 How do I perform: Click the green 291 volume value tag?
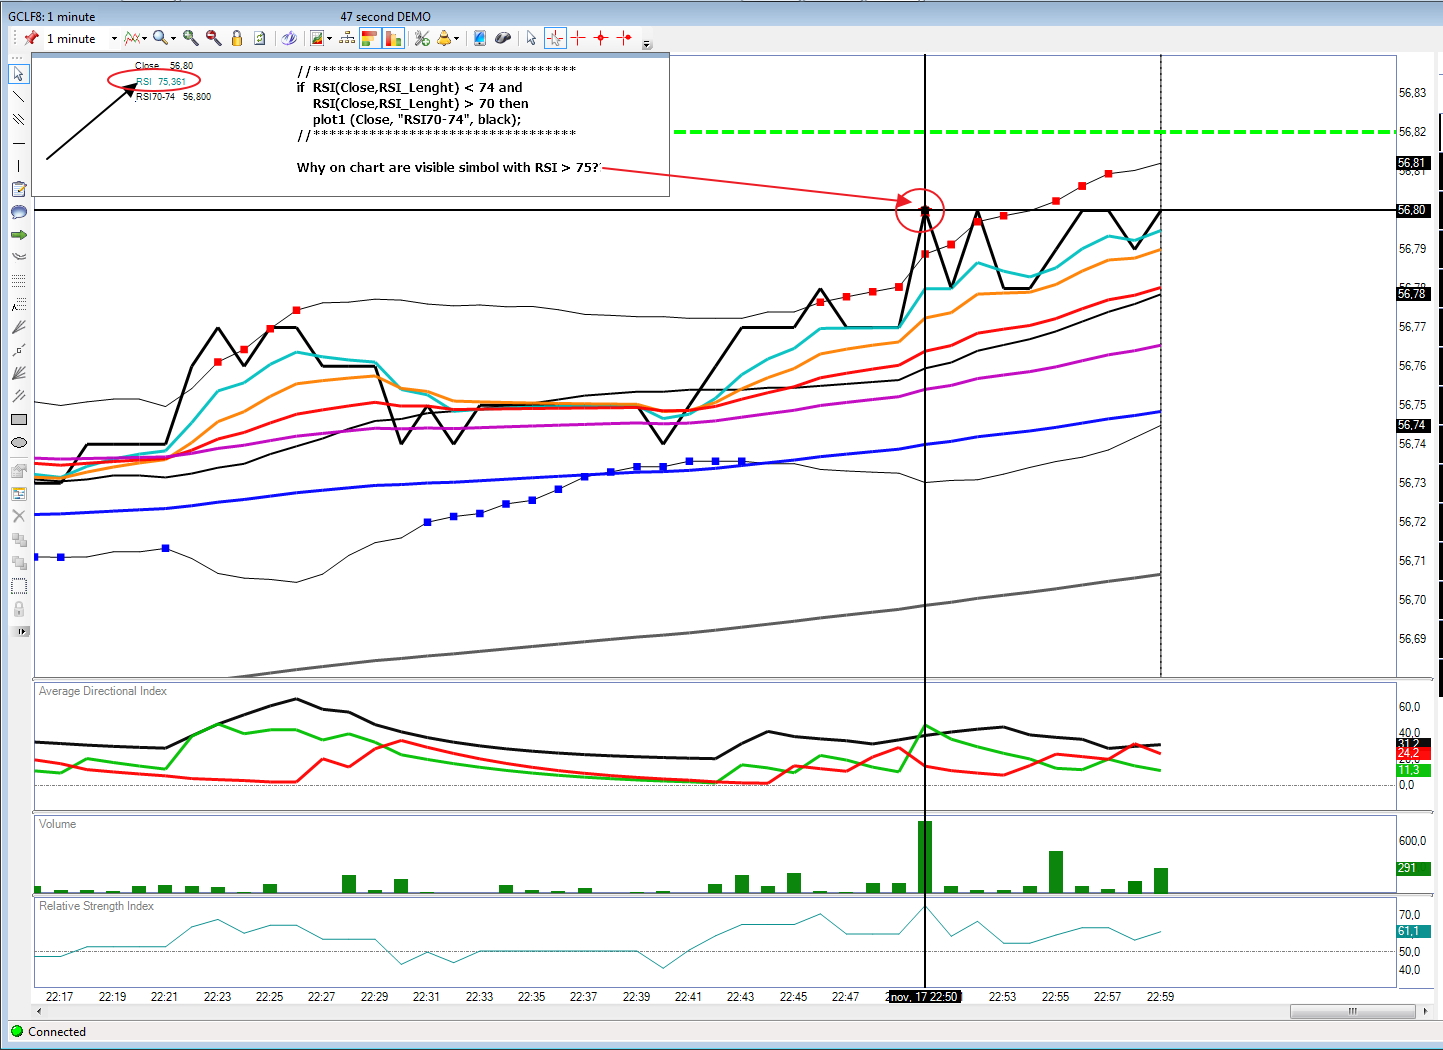click(1413, 867)
